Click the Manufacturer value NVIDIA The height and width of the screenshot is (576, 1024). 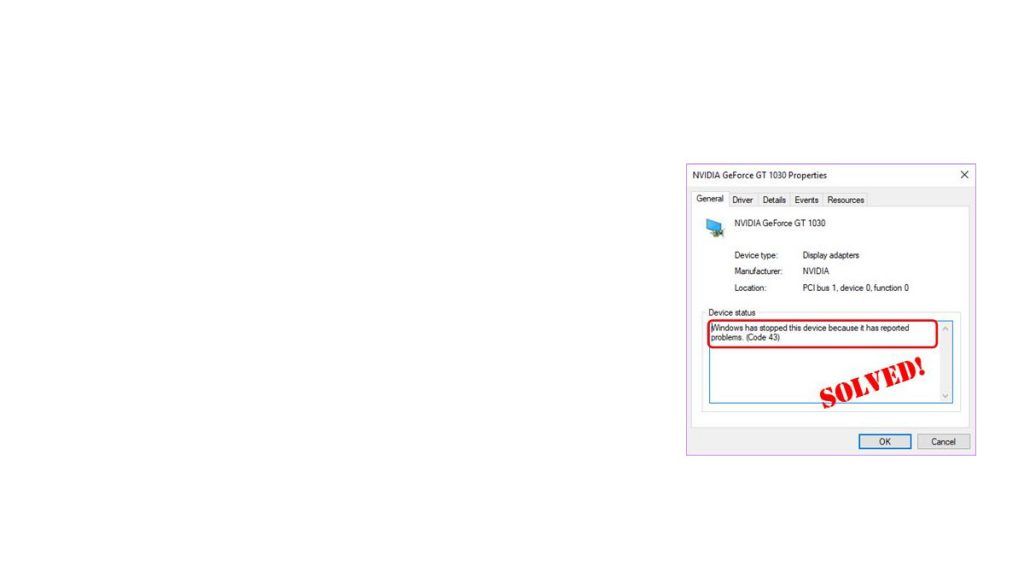click(x=816, y=271)
